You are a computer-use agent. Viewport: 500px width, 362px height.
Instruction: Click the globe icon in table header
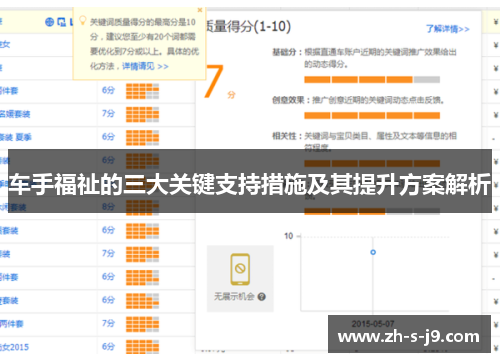49,22
